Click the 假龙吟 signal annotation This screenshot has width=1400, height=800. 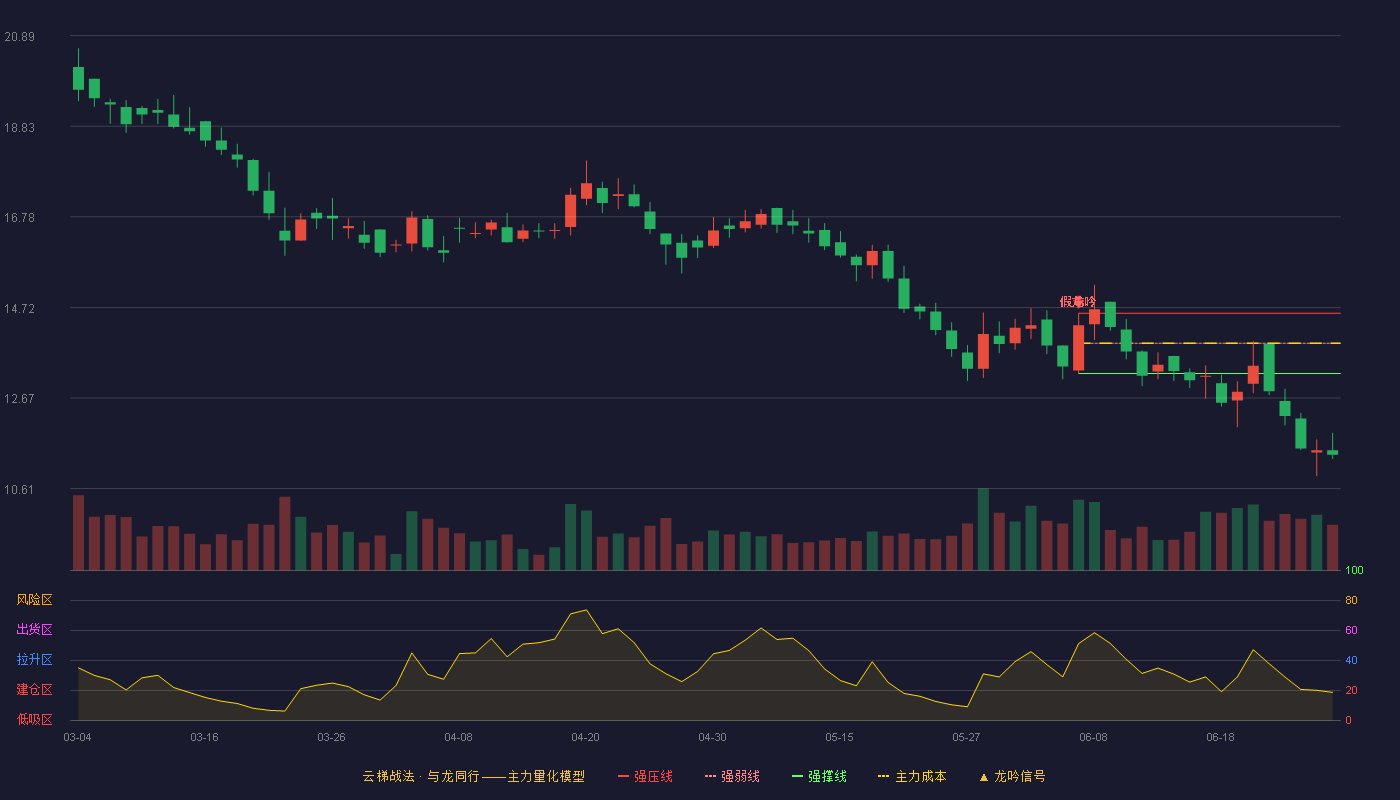pyautogui.click(x=1078, y=302)
